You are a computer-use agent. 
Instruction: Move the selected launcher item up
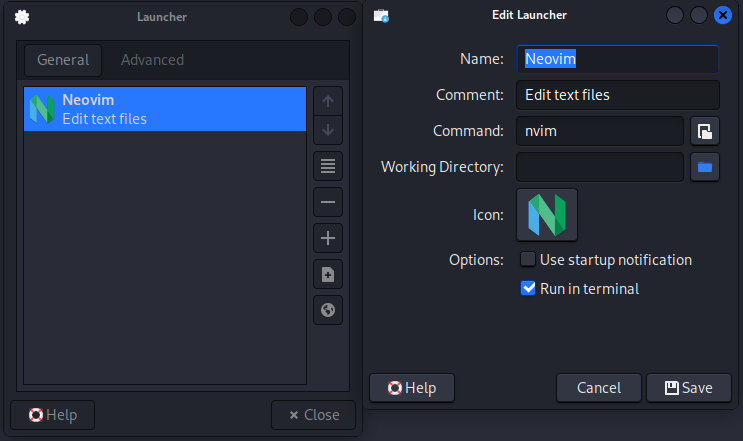click(x=328, y=101)
